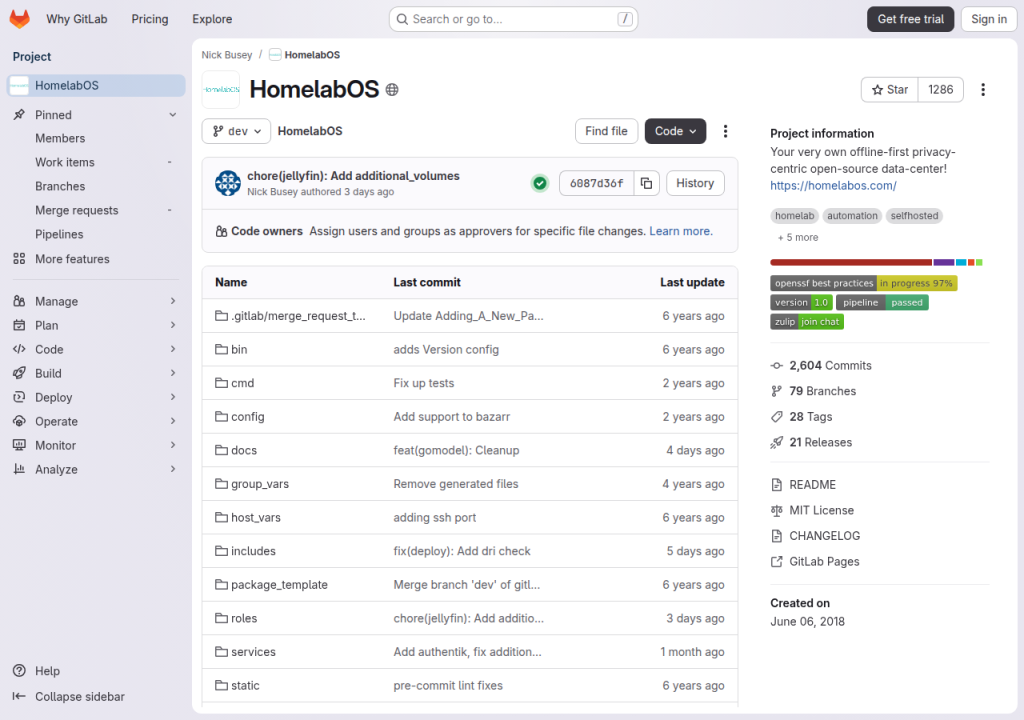This screenshot has height=720, width=1024.
Task: Open Explore in top navigation
Action: (212, 19)
